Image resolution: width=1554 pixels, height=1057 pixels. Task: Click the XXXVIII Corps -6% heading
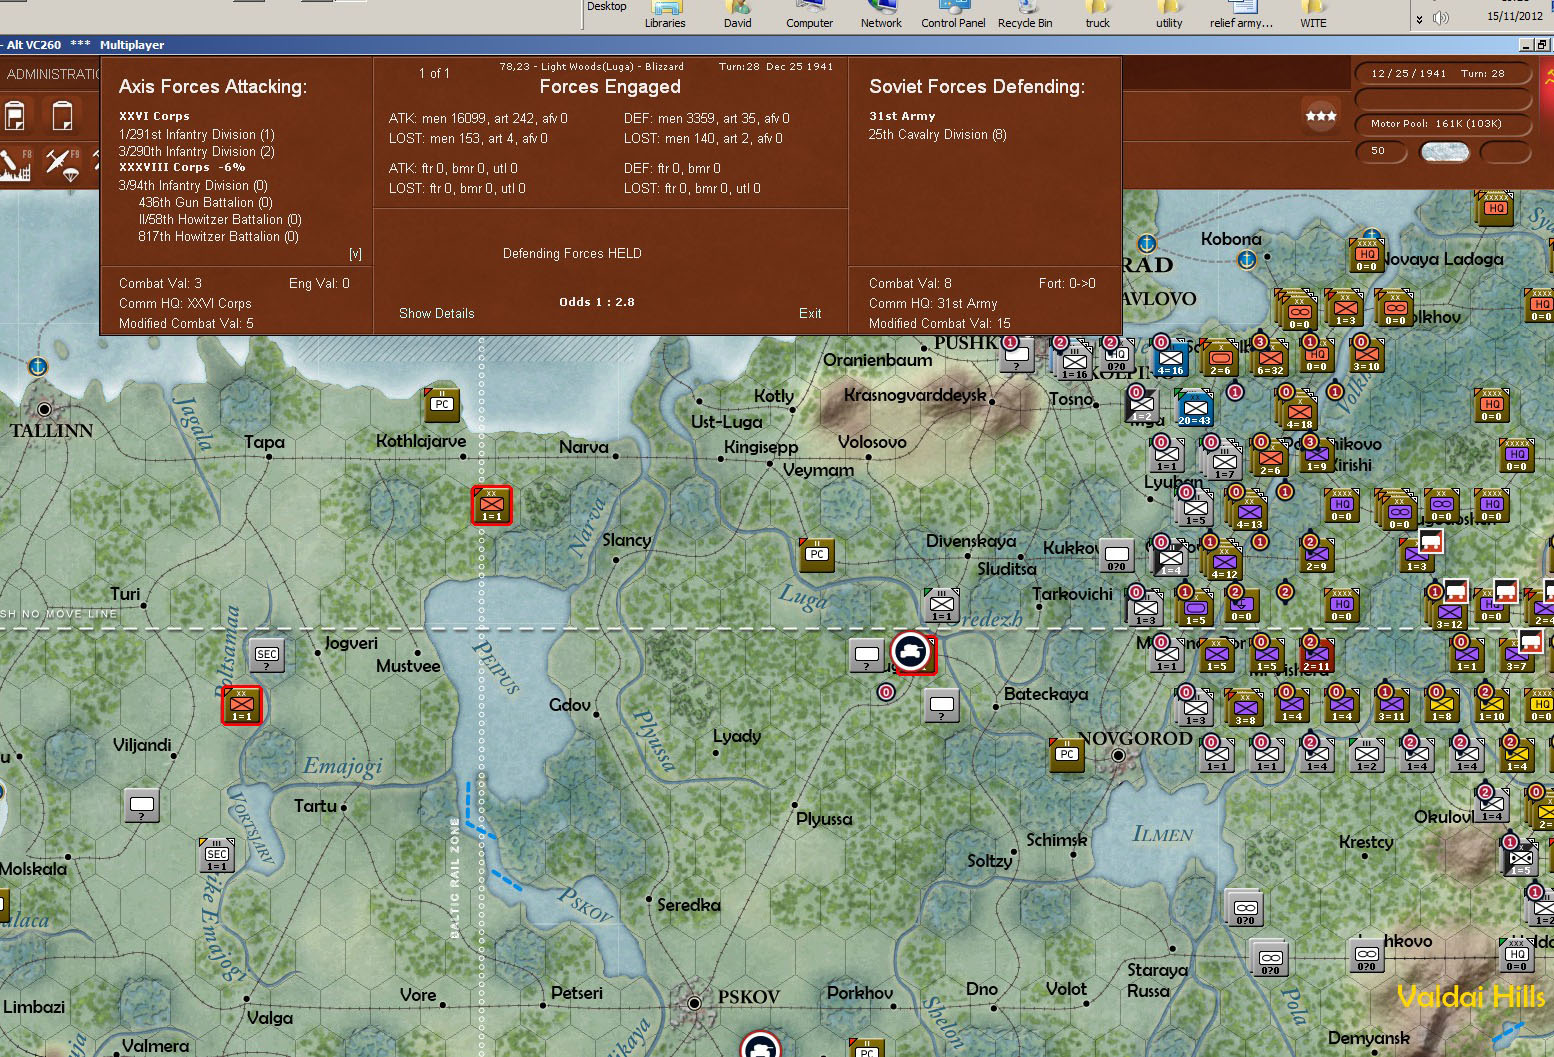tap(182, 167)
